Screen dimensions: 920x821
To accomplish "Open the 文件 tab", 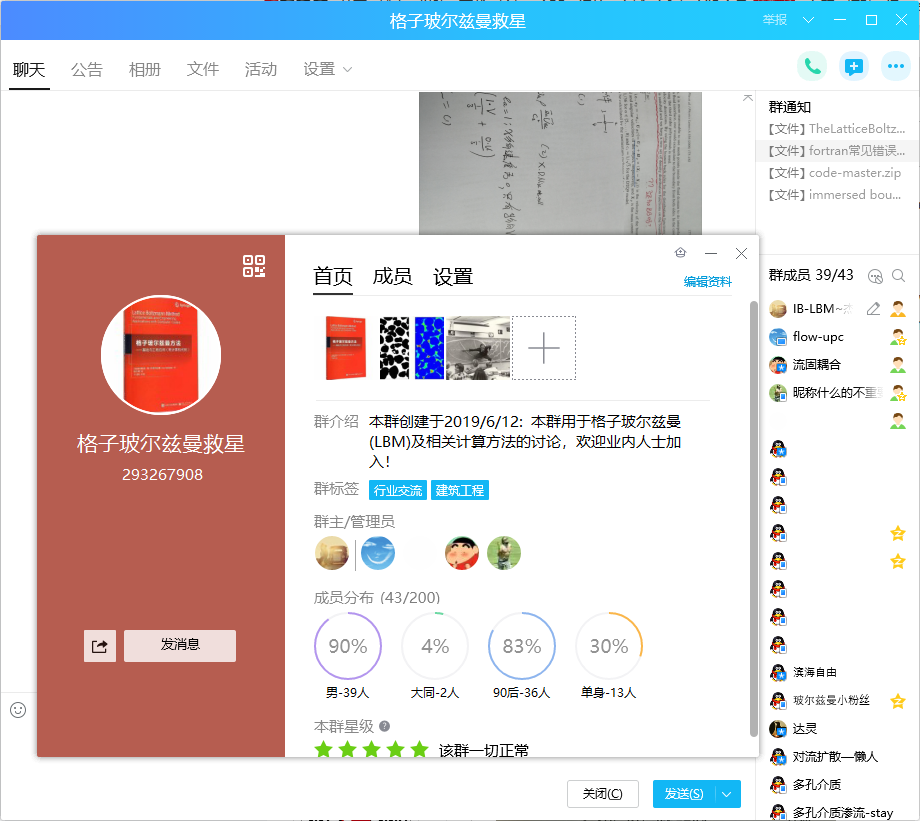I will point(202,69).
